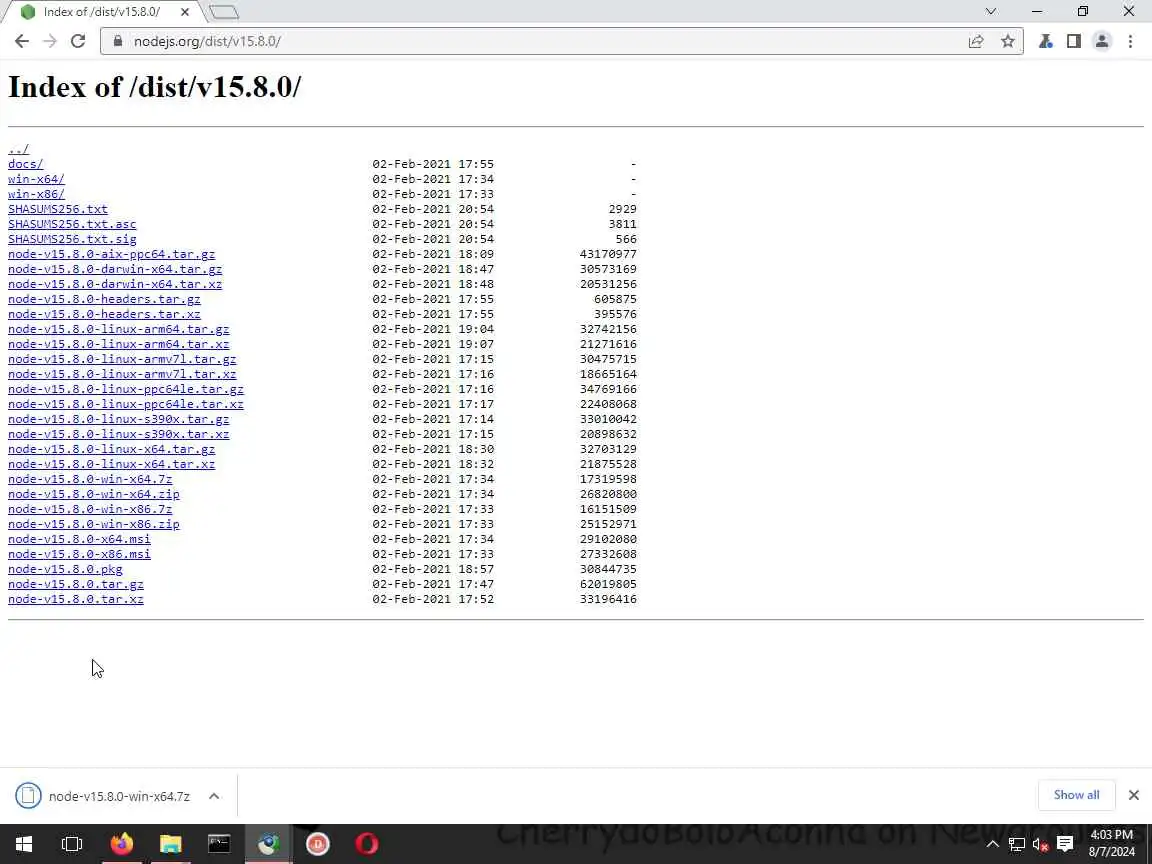Download node-v15.8.0-linux-arm64.tar.gz
1152x864 pixels.
coord(119,329)
